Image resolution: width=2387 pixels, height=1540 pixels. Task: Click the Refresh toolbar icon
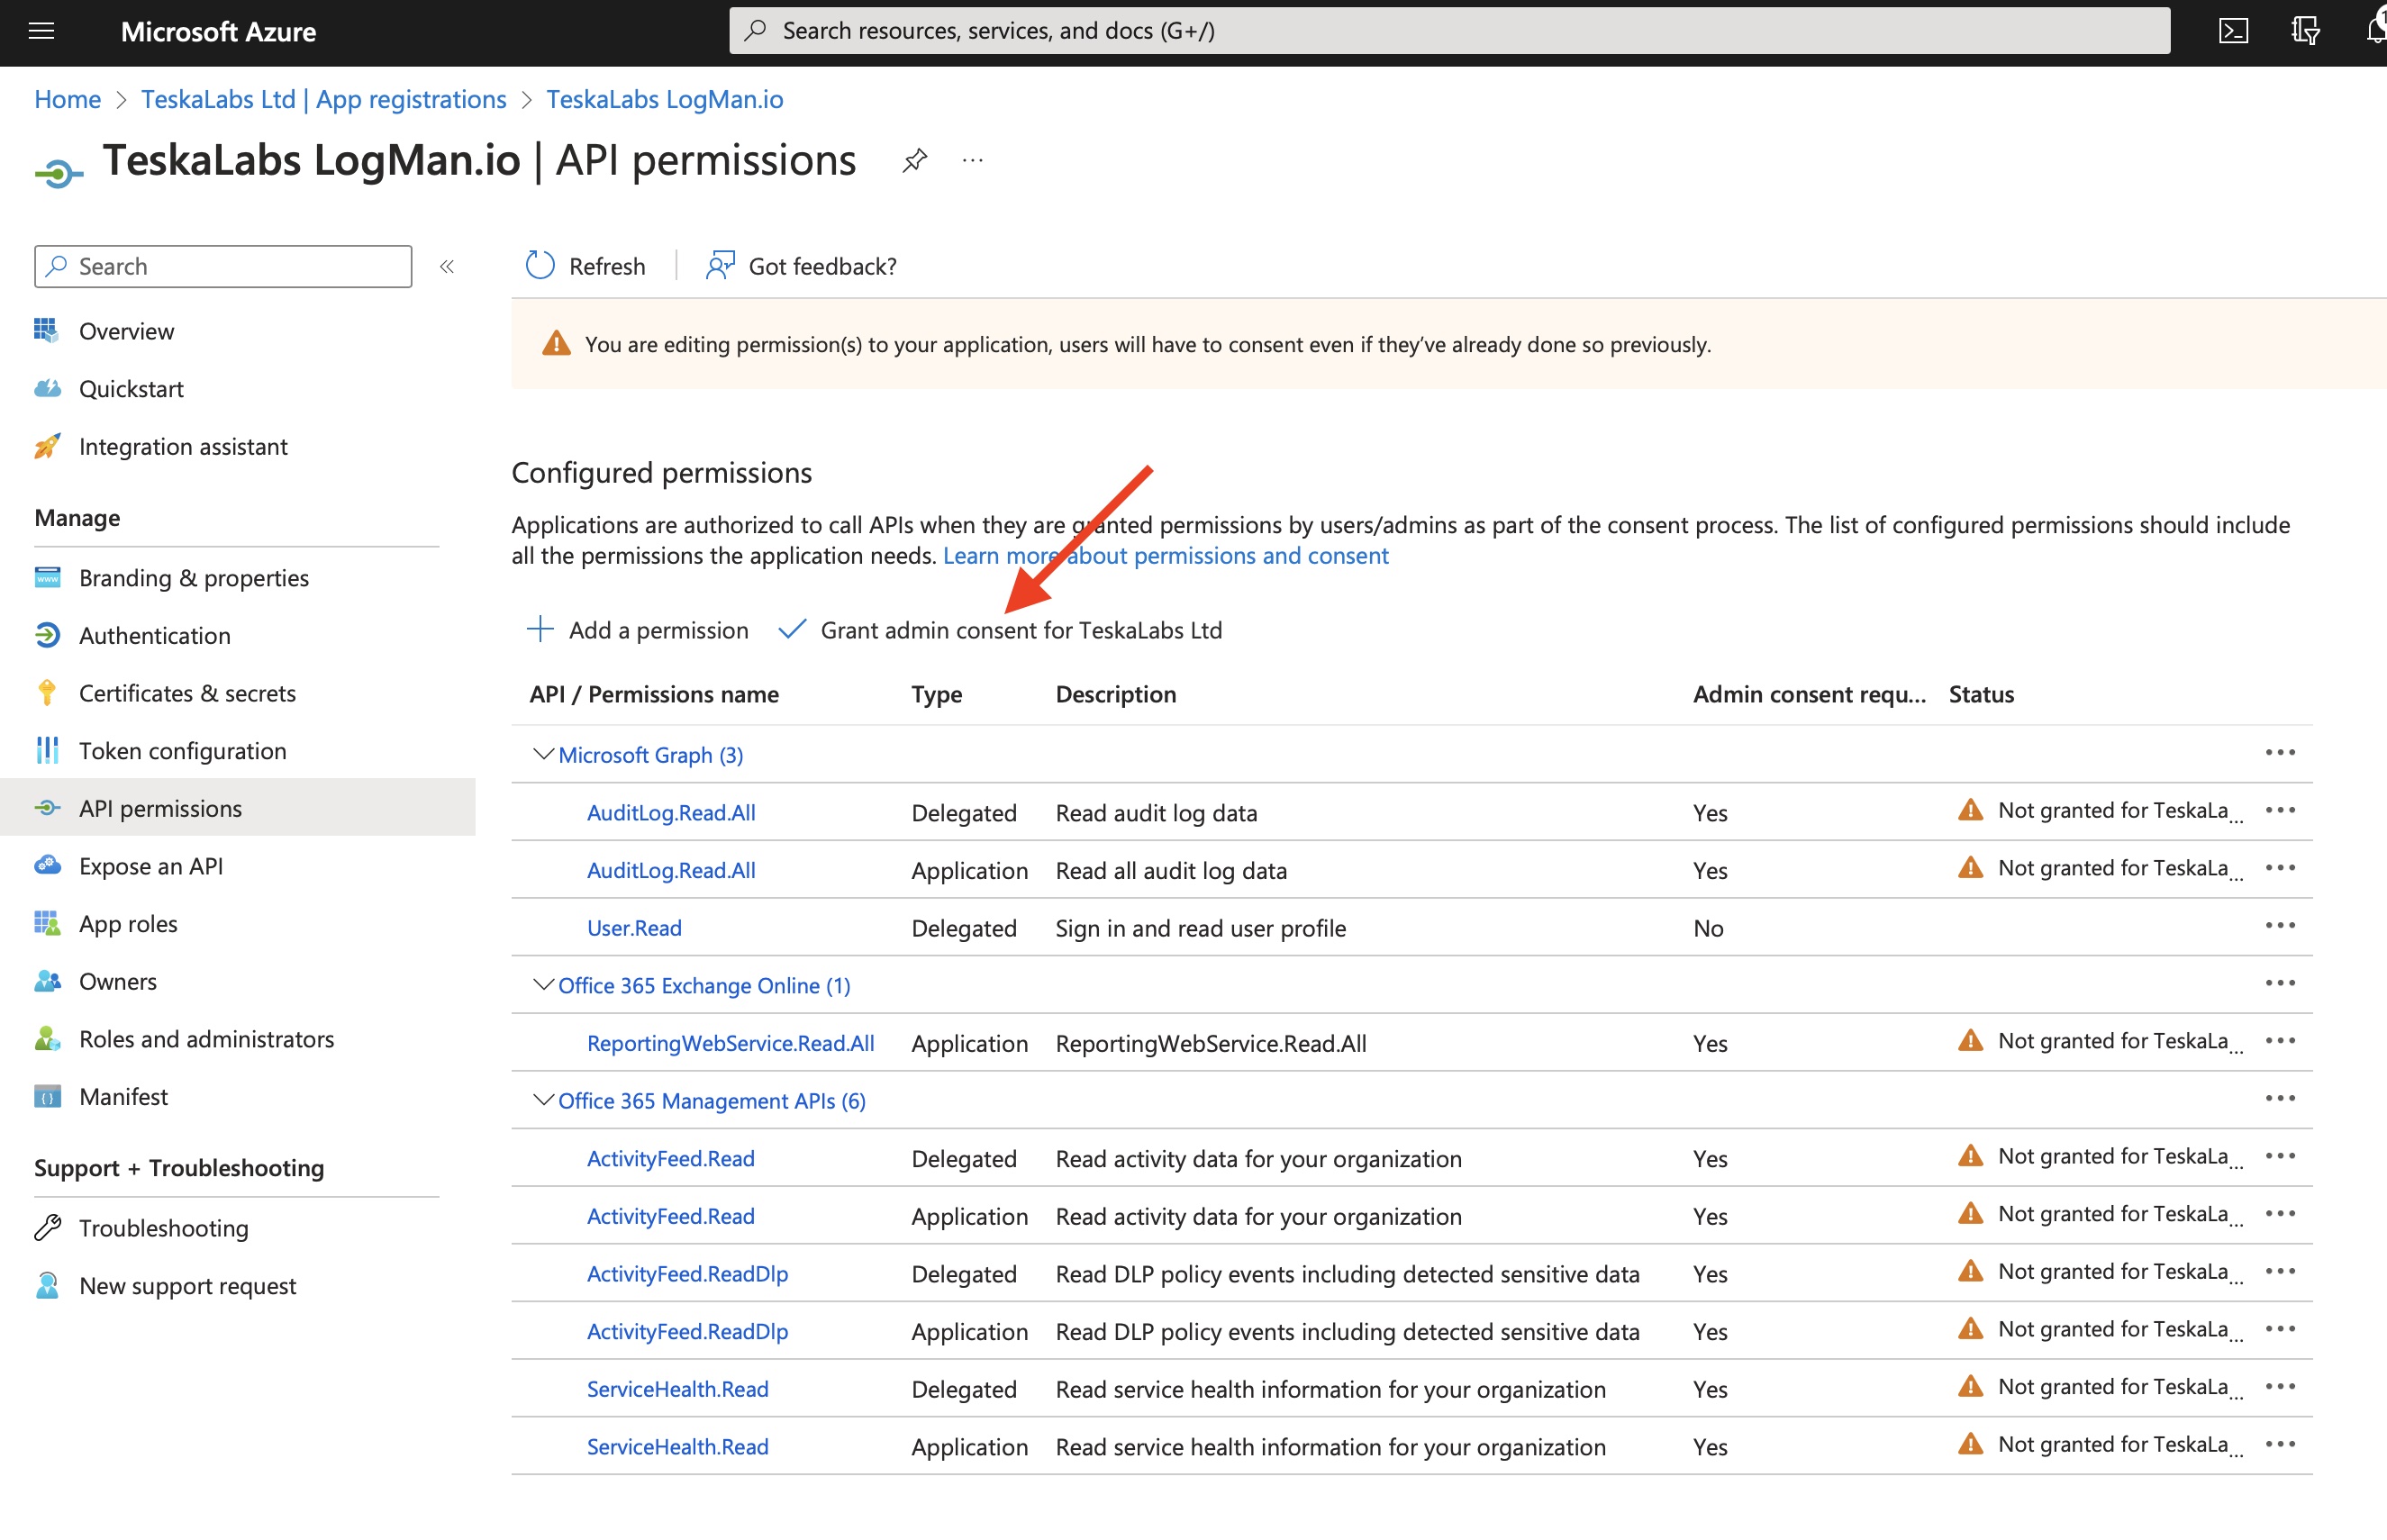click(540, 265)
